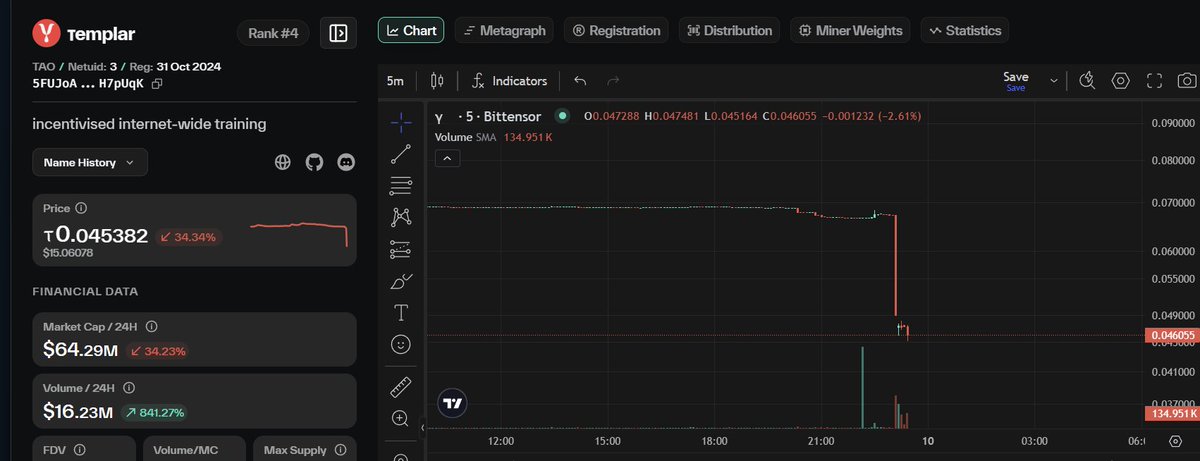Click the Templar logo icon
Viewport: 1200px width, 461px height.
point(46,33)
